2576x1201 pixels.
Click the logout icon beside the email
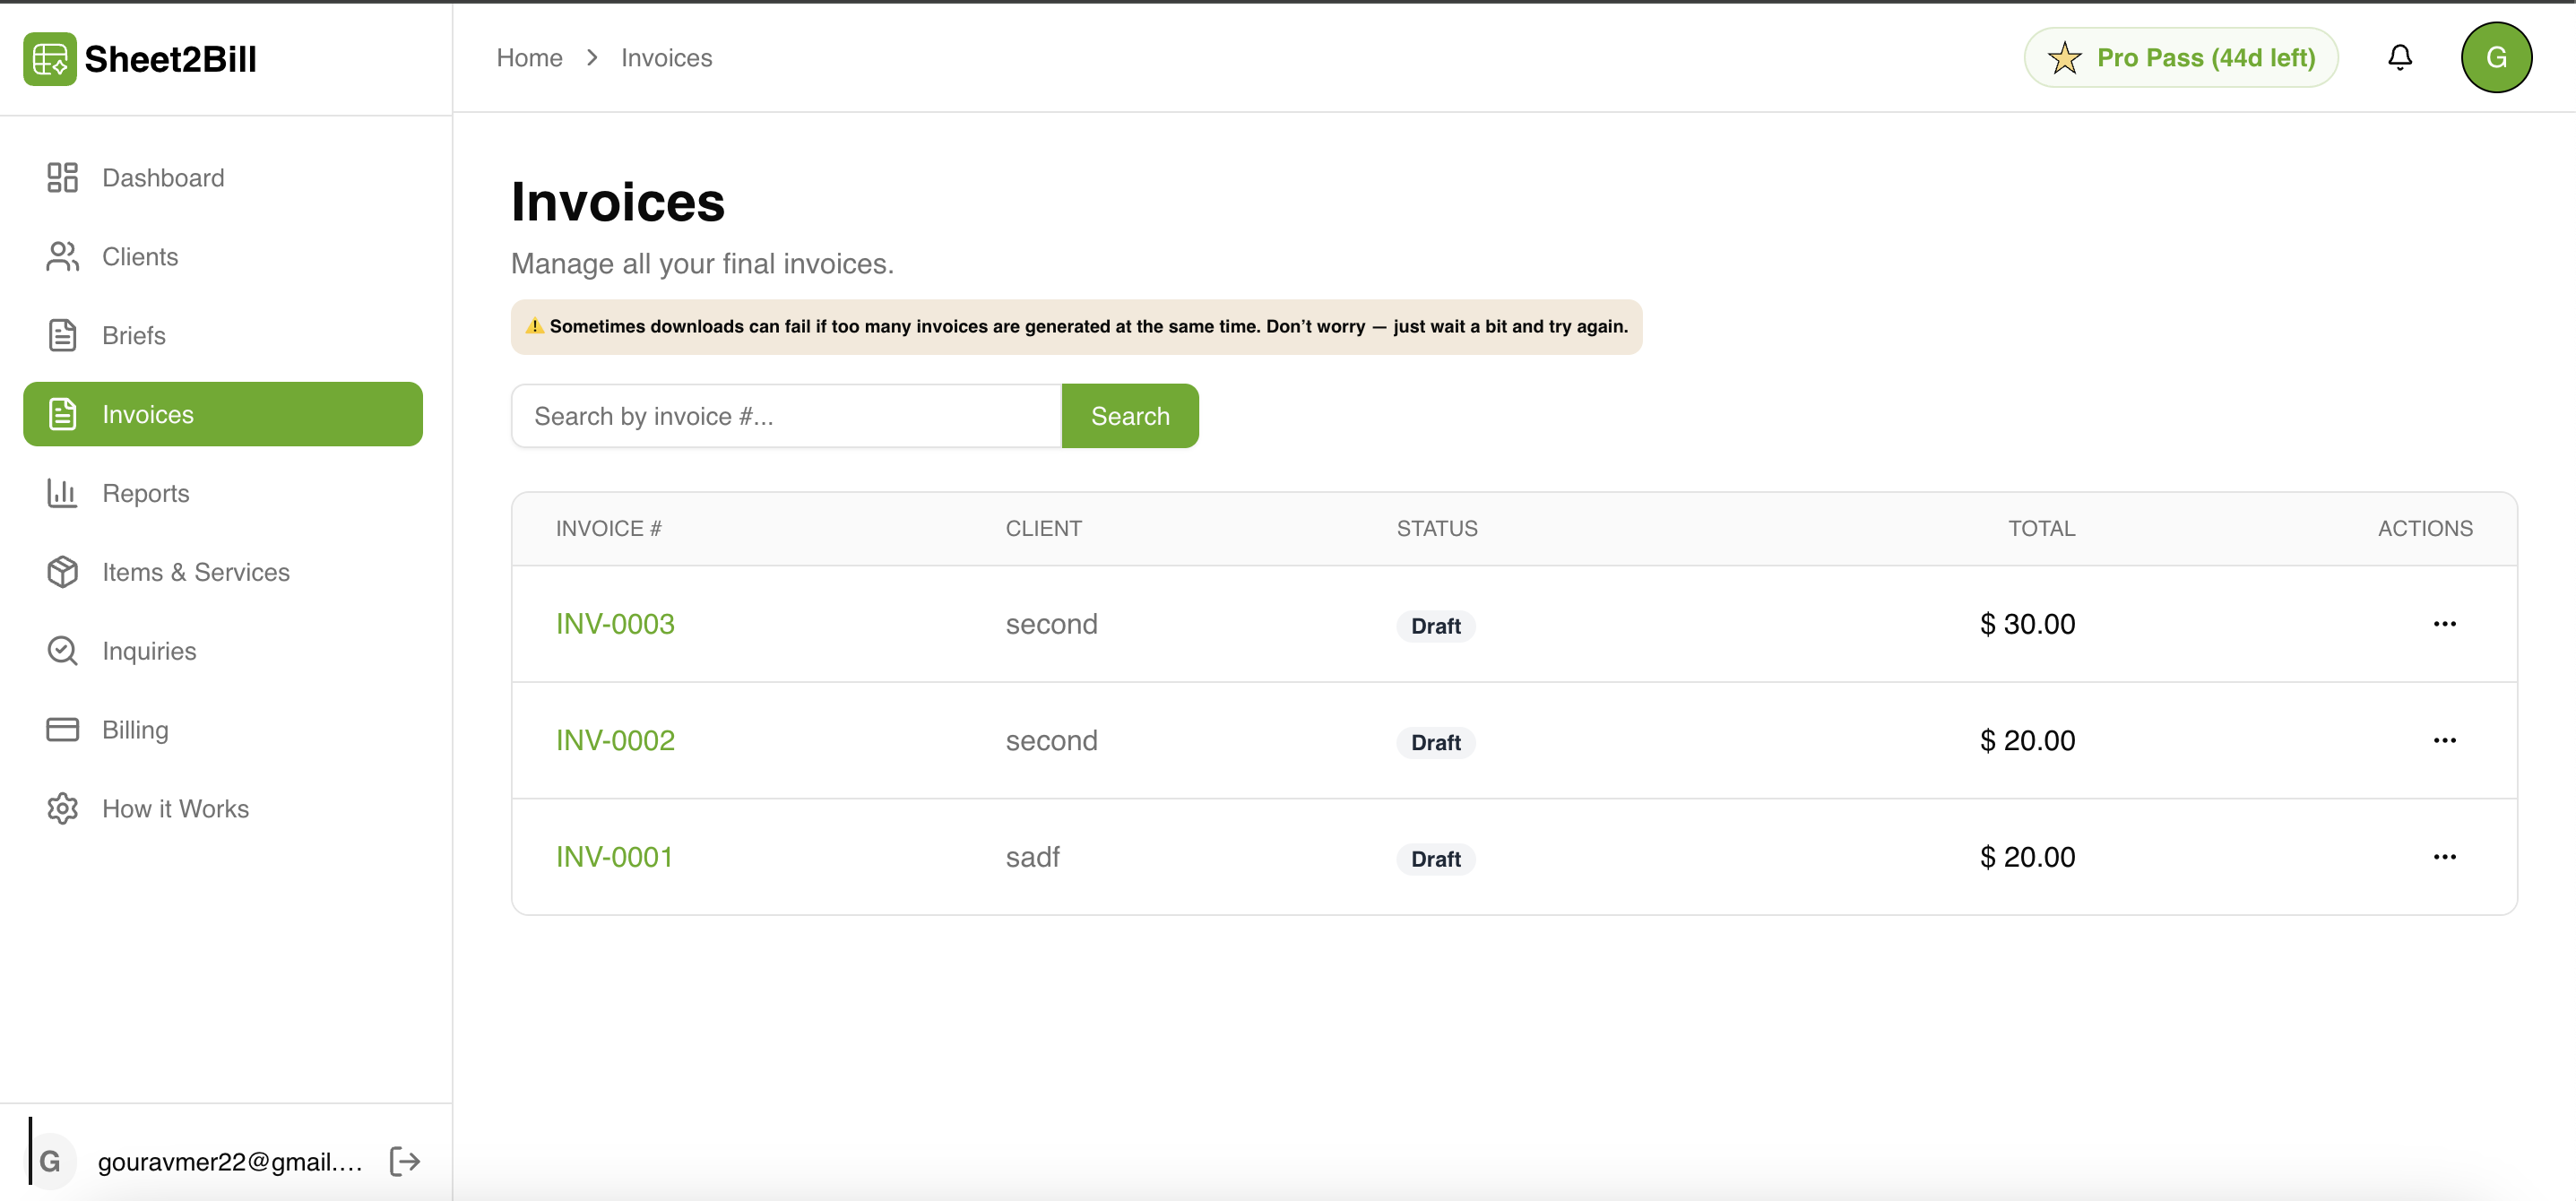tap(405, 1161)
